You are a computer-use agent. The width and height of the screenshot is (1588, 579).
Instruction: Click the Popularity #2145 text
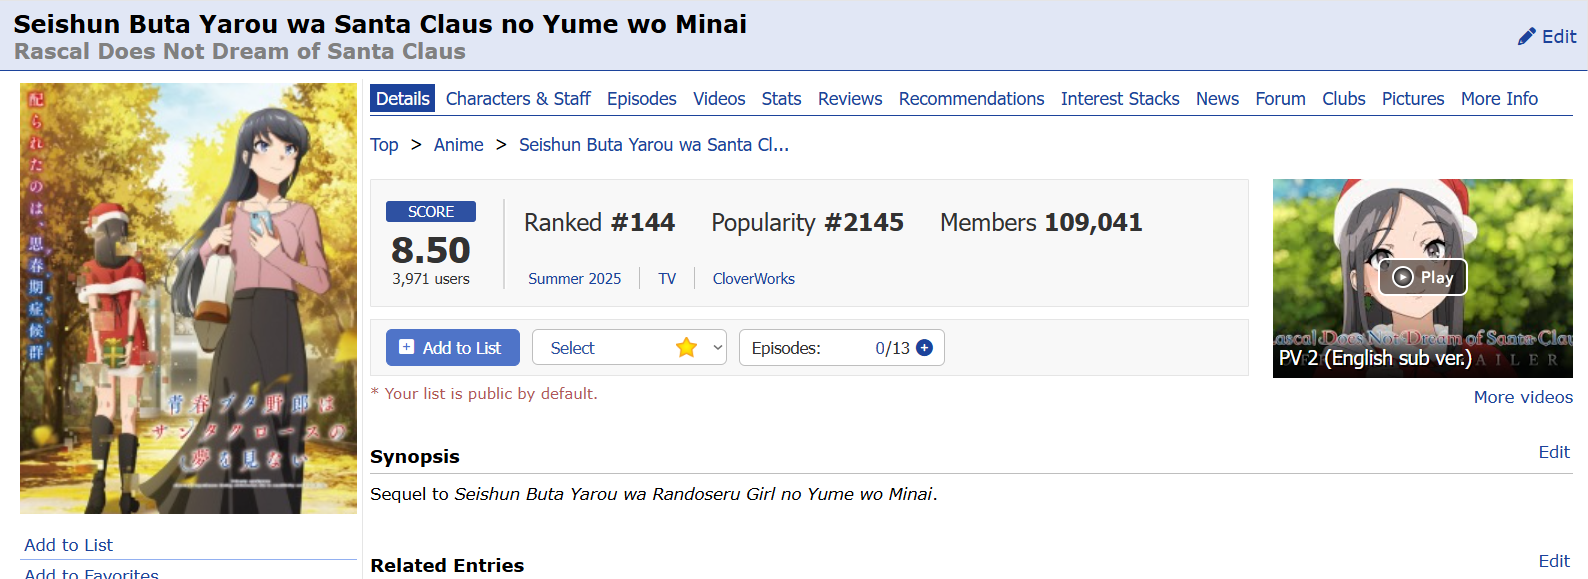coord(807,222)
